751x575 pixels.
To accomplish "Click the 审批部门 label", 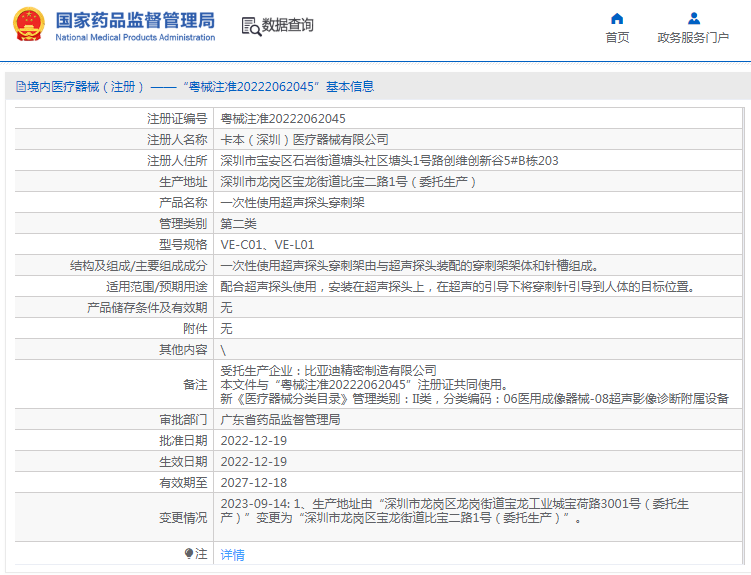I will click(x=183, y=420).
